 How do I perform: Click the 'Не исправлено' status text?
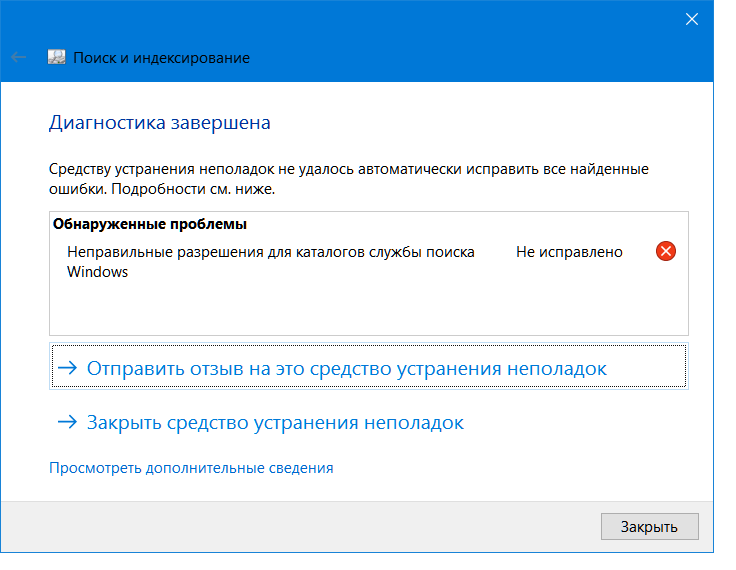click(x=569, y=252)
